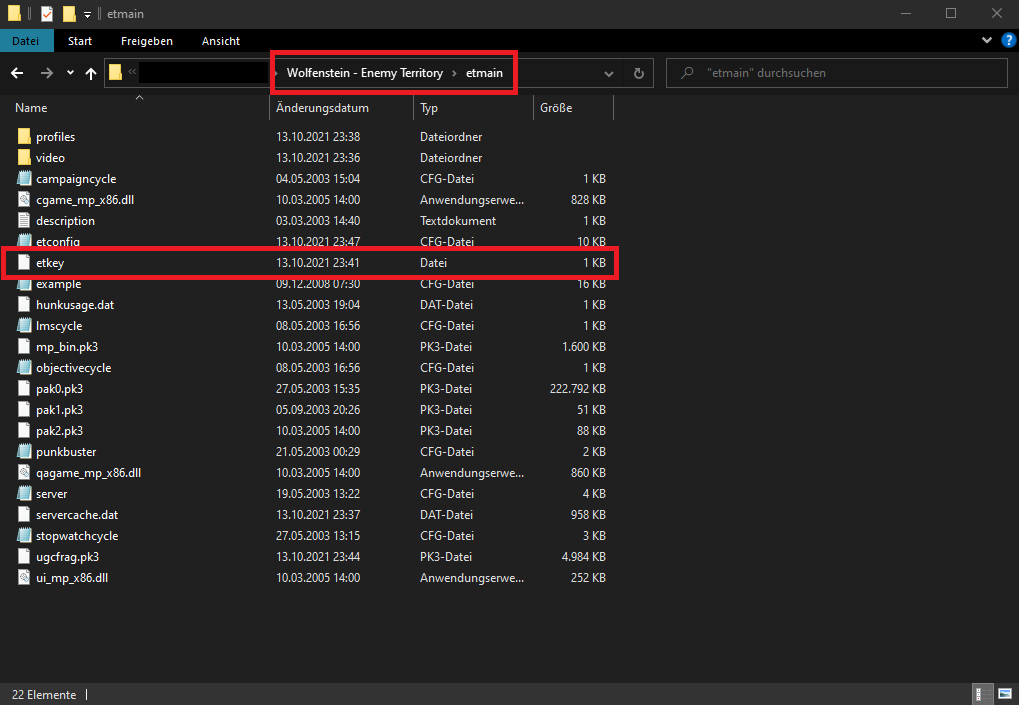Screen dimensions: 1019x705
Task: Open the Datei menu tab
Action: 25,41
